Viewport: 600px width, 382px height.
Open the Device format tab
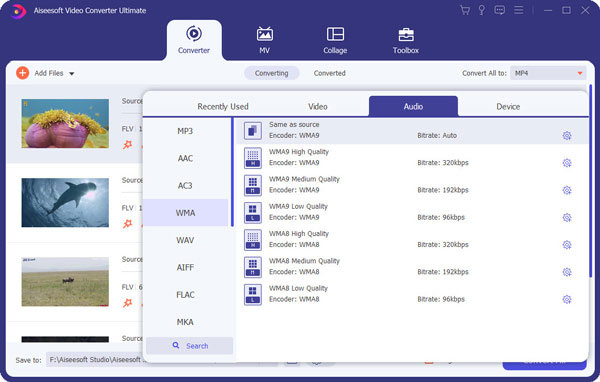508,106
